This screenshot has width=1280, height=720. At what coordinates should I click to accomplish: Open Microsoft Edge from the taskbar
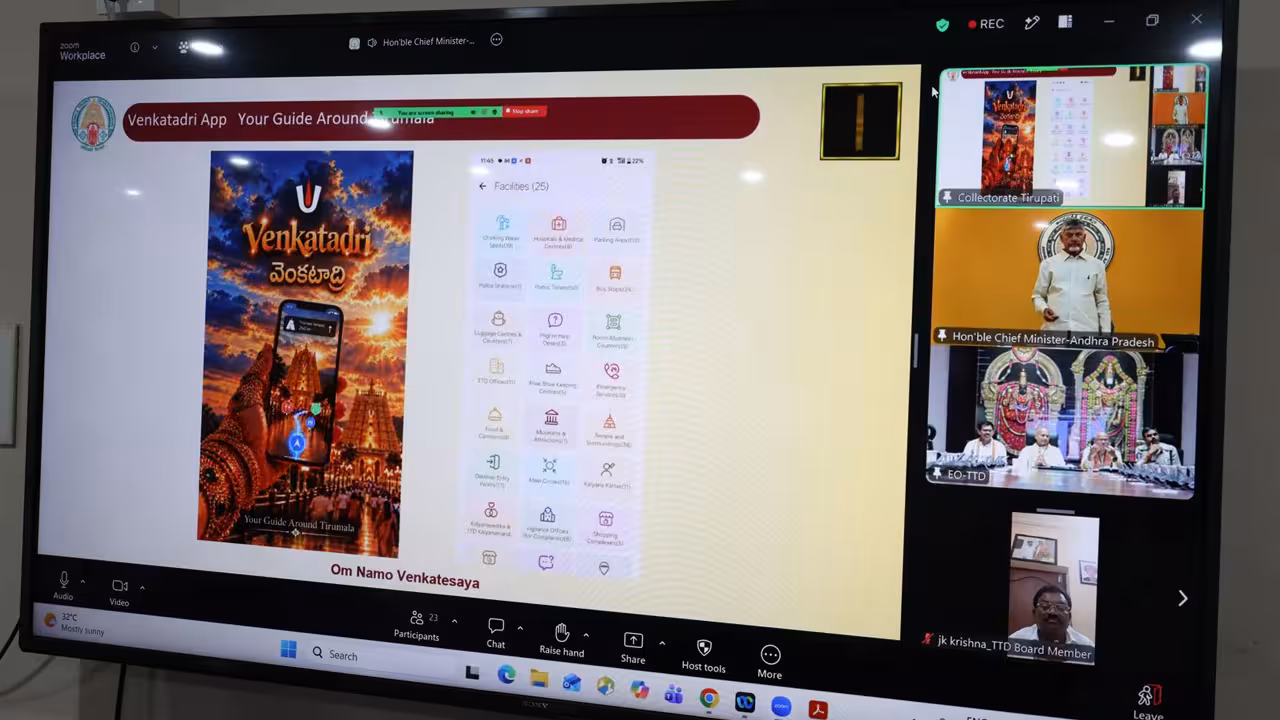[506, 676]
